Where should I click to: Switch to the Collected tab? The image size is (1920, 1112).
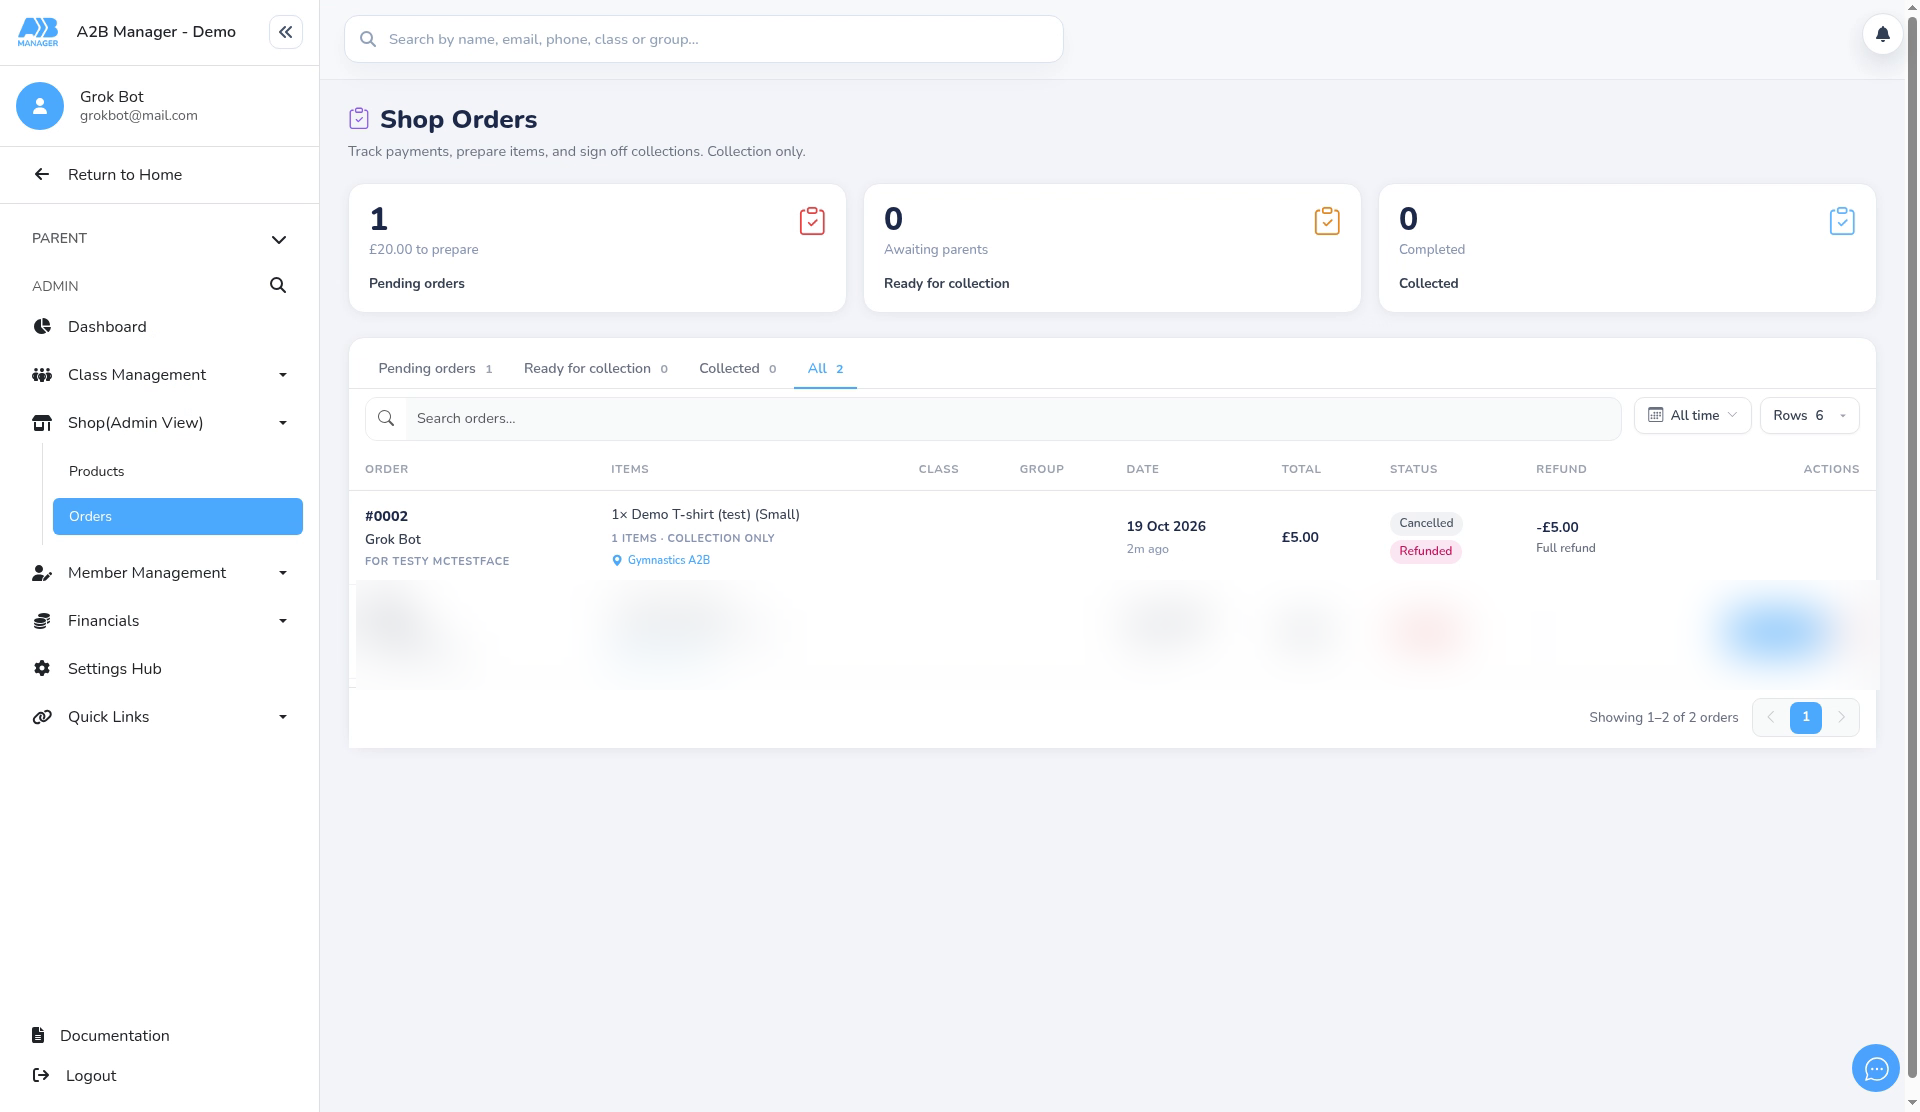point(737,368)
